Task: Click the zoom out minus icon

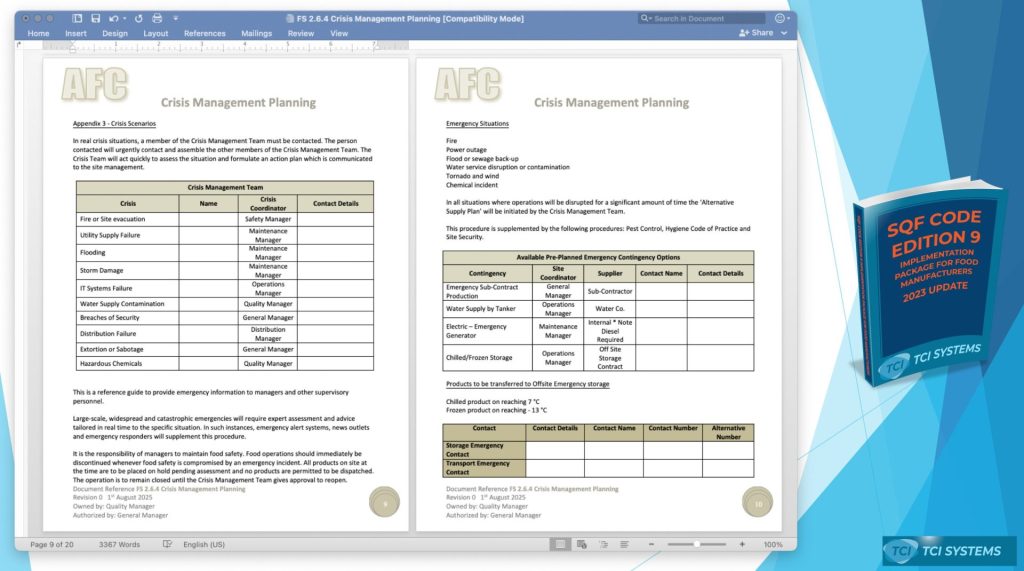Action: click(651, 544)
